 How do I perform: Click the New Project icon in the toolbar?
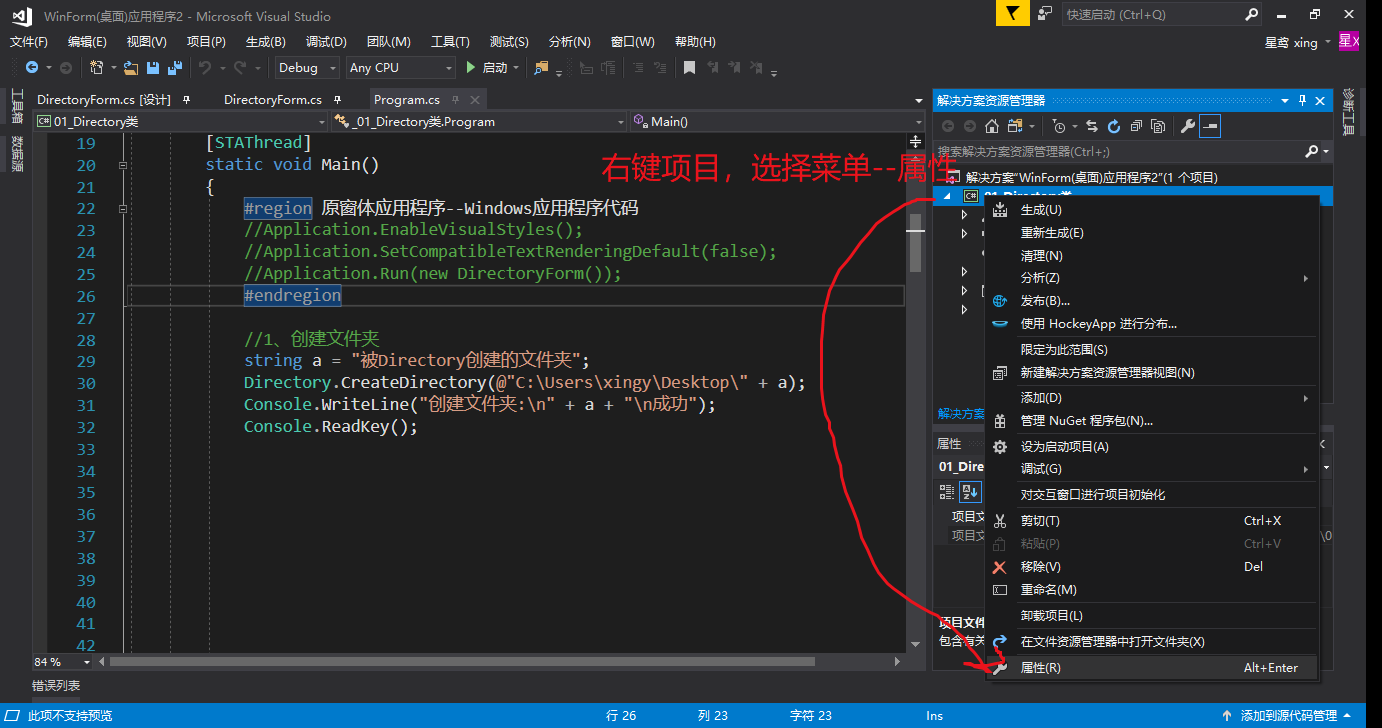point(95,67)
